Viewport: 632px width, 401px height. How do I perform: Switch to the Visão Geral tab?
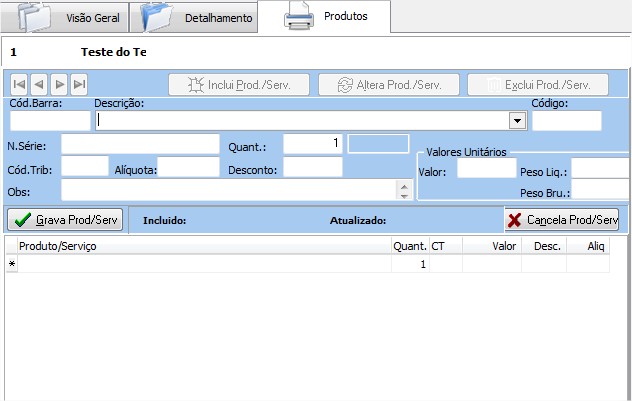(x=93, y=19)
